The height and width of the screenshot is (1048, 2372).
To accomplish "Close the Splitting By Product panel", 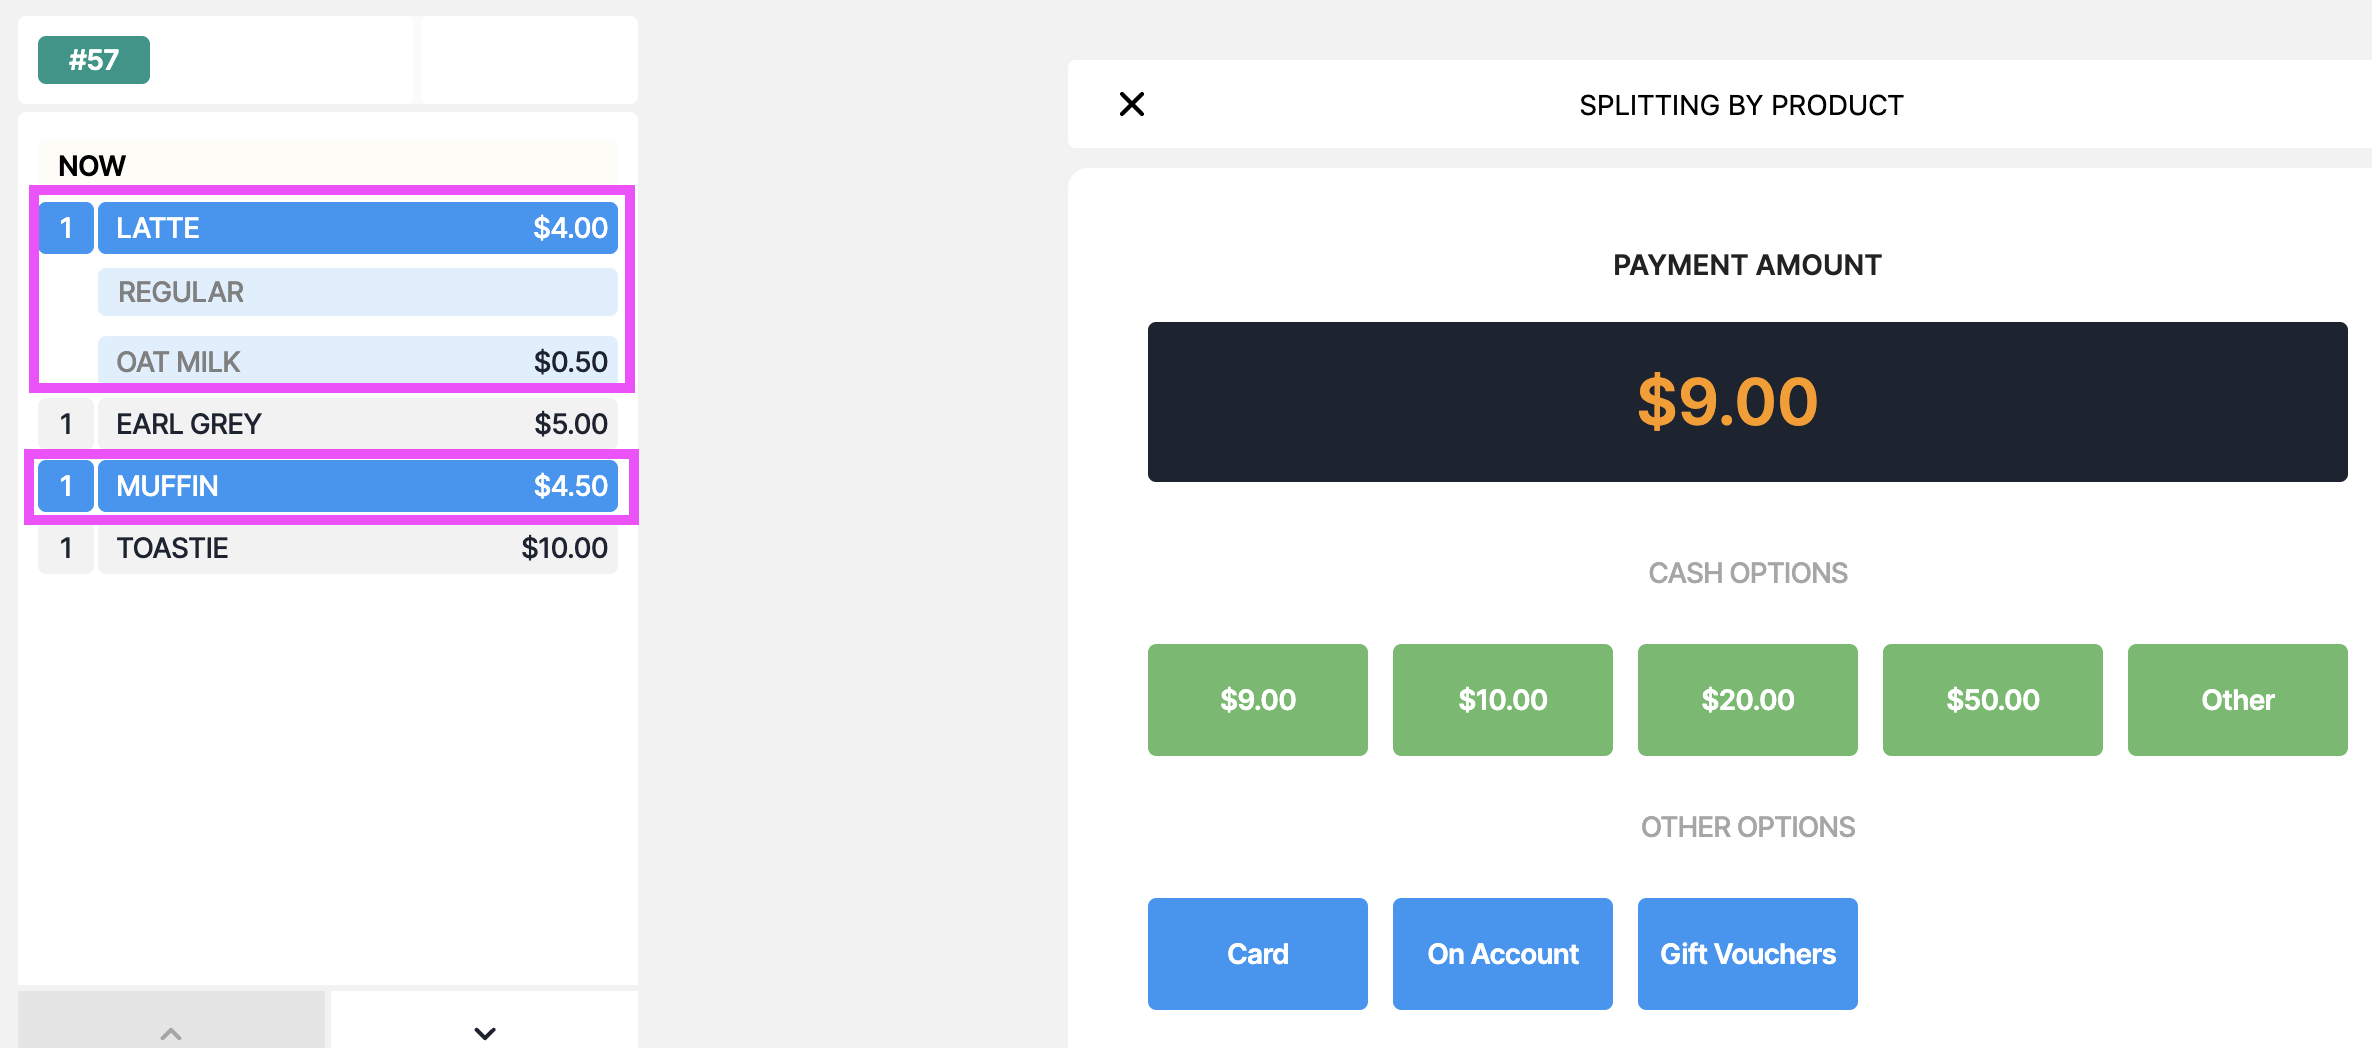I will click(1132, 104).
